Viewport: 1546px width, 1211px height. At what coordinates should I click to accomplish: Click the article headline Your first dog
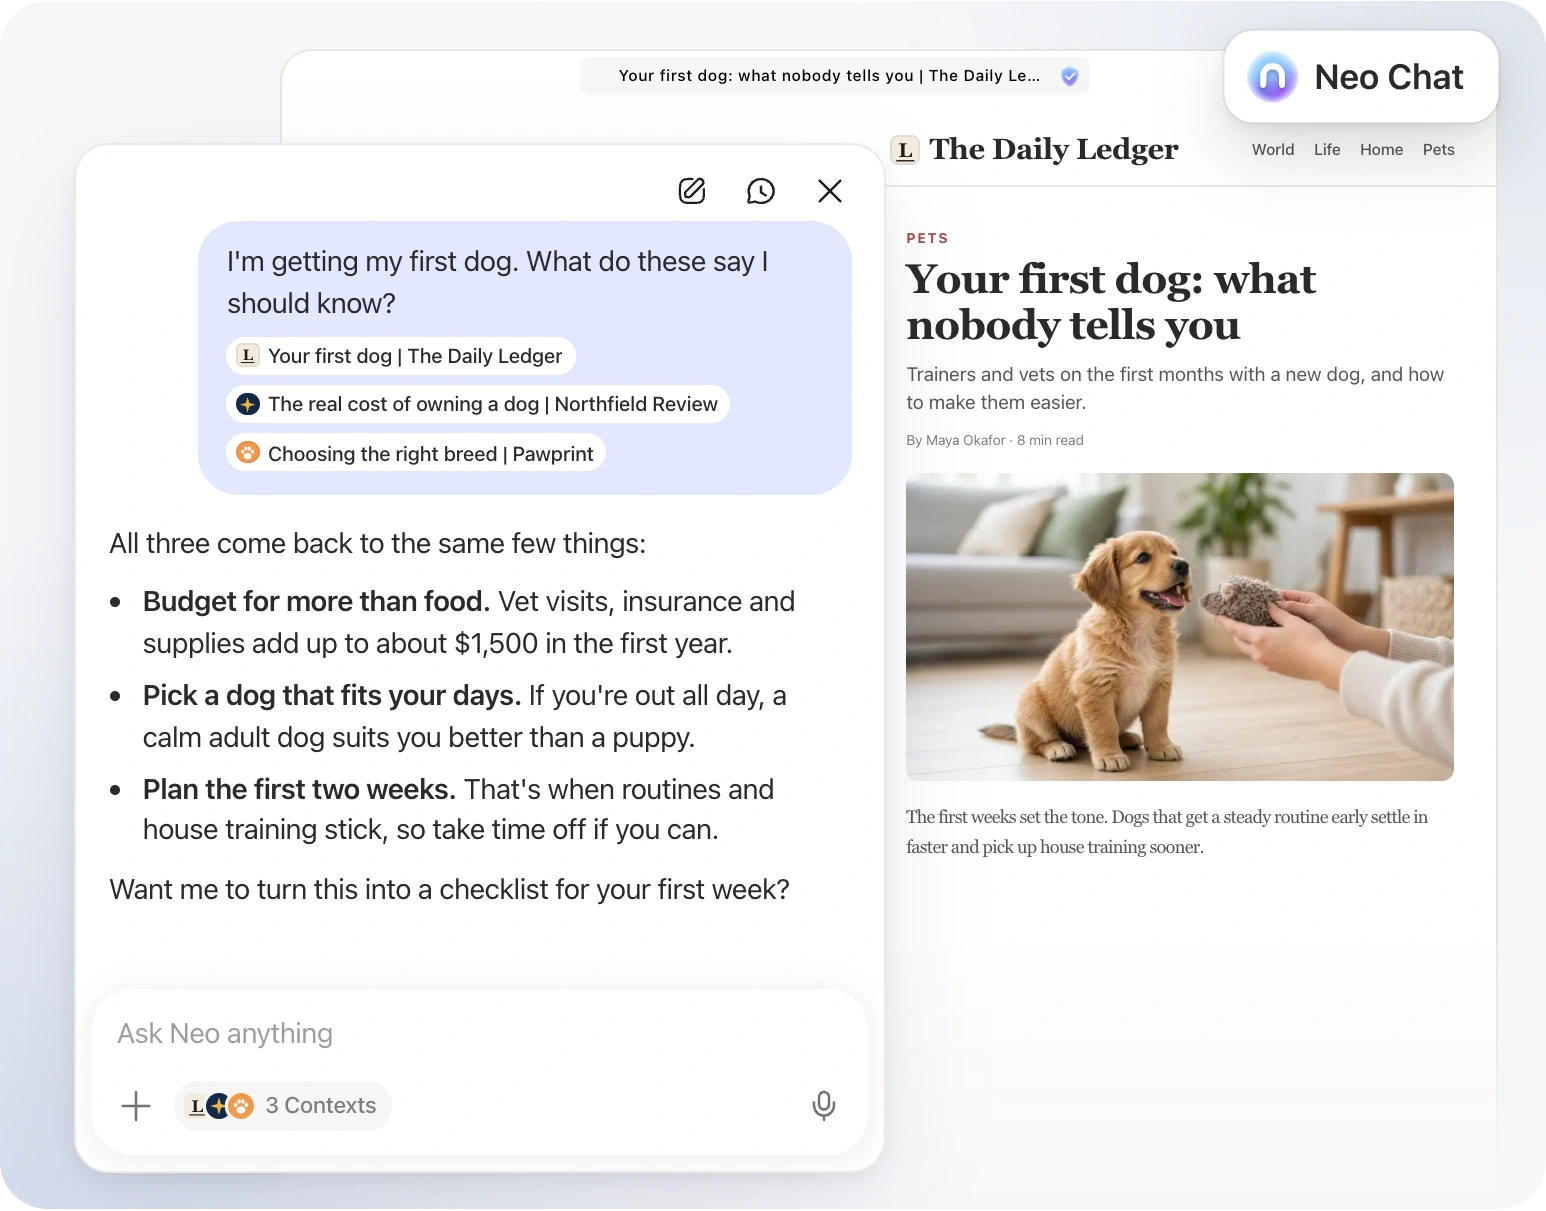tap(1110, 302)
